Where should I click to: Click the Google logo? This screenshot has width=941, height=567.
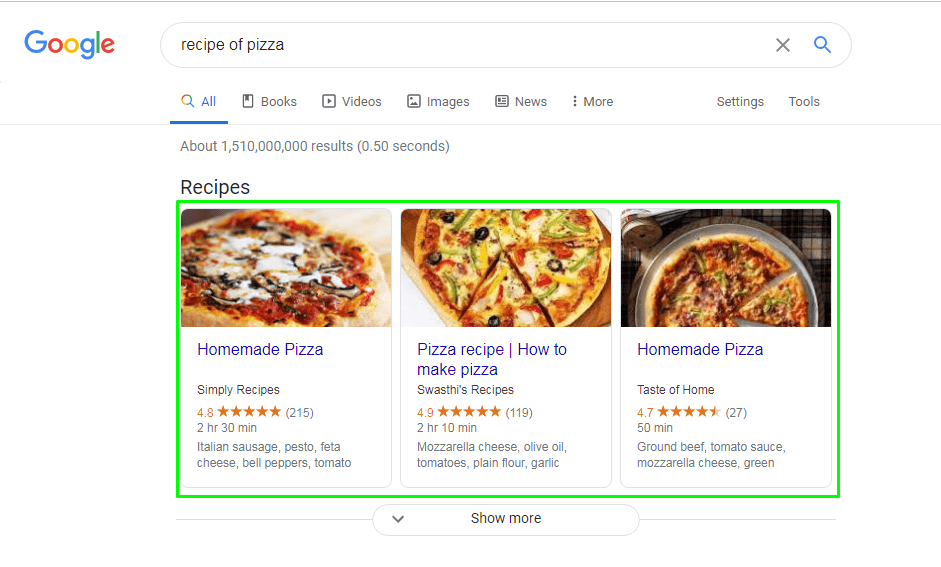coord(69,44)
